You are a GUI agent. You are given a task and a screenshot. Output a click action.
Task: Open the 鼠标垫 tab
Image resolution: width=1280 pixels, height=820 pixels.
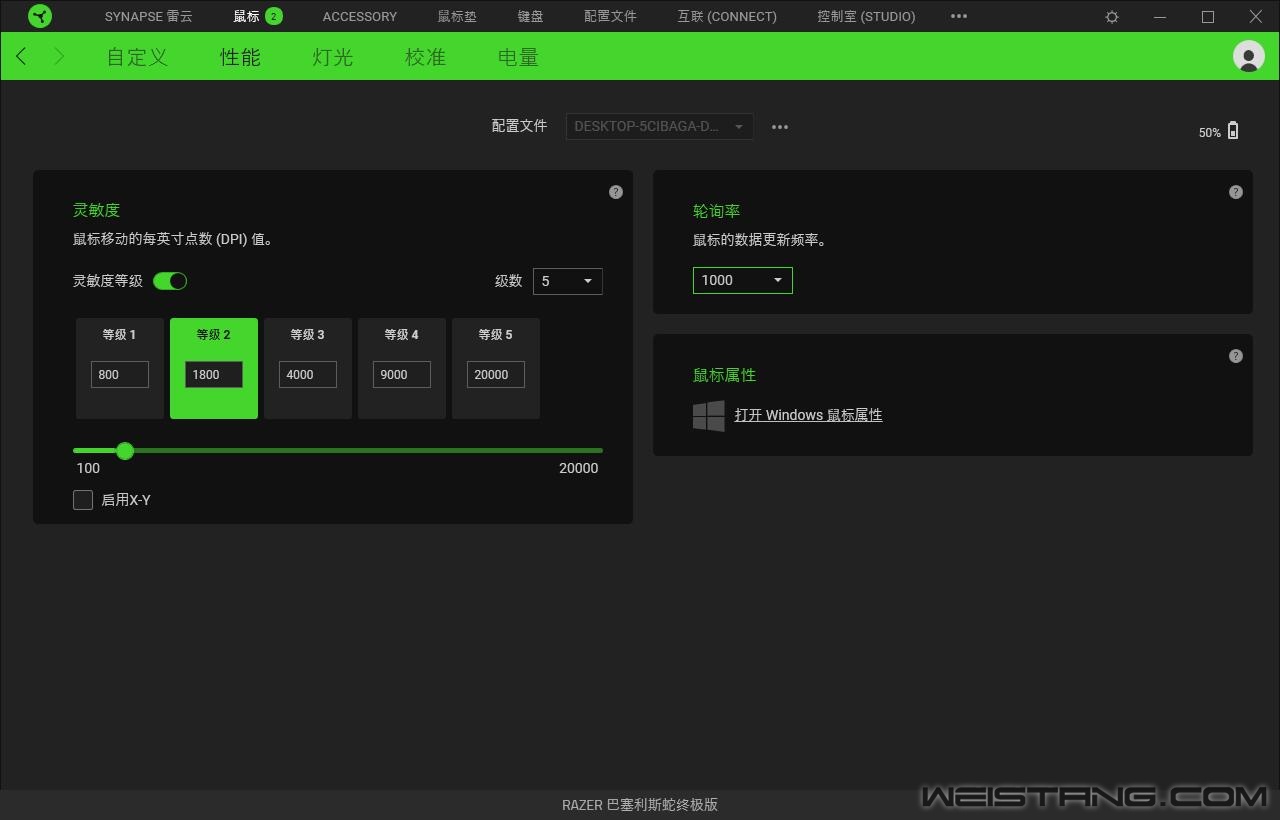pyautogui.click(x=457, y=16)
